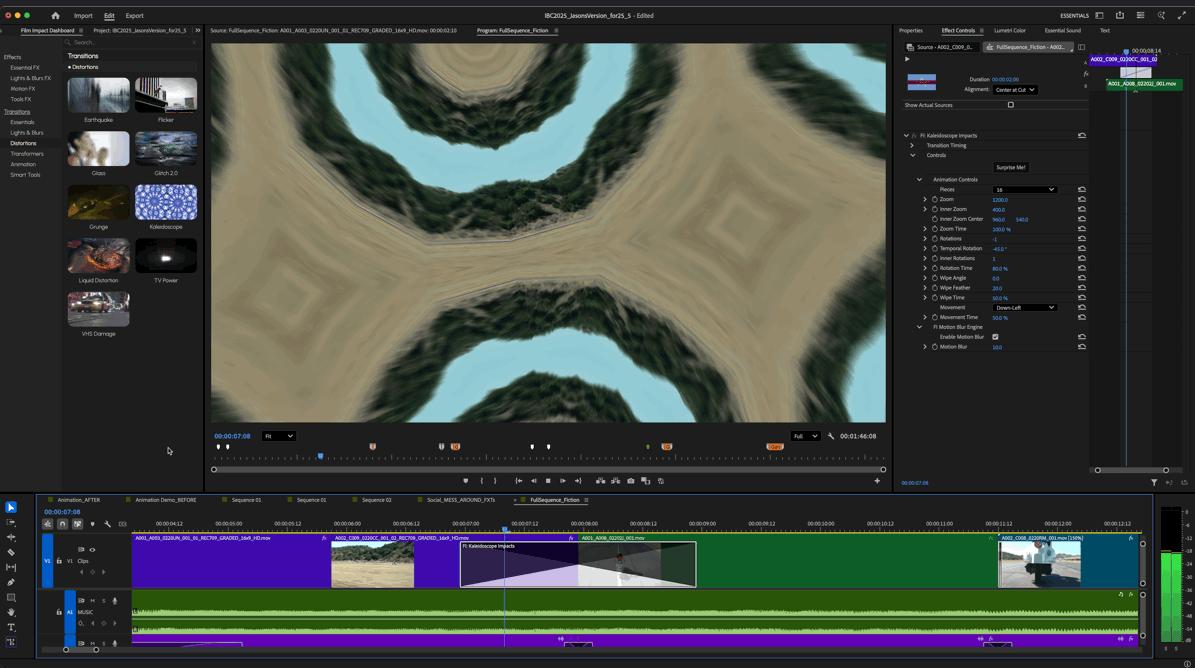The height and width of the screenshot is (668, 1195).
Task: Open the Pieces dropdown showing 16
Action: click(1024, 190)
